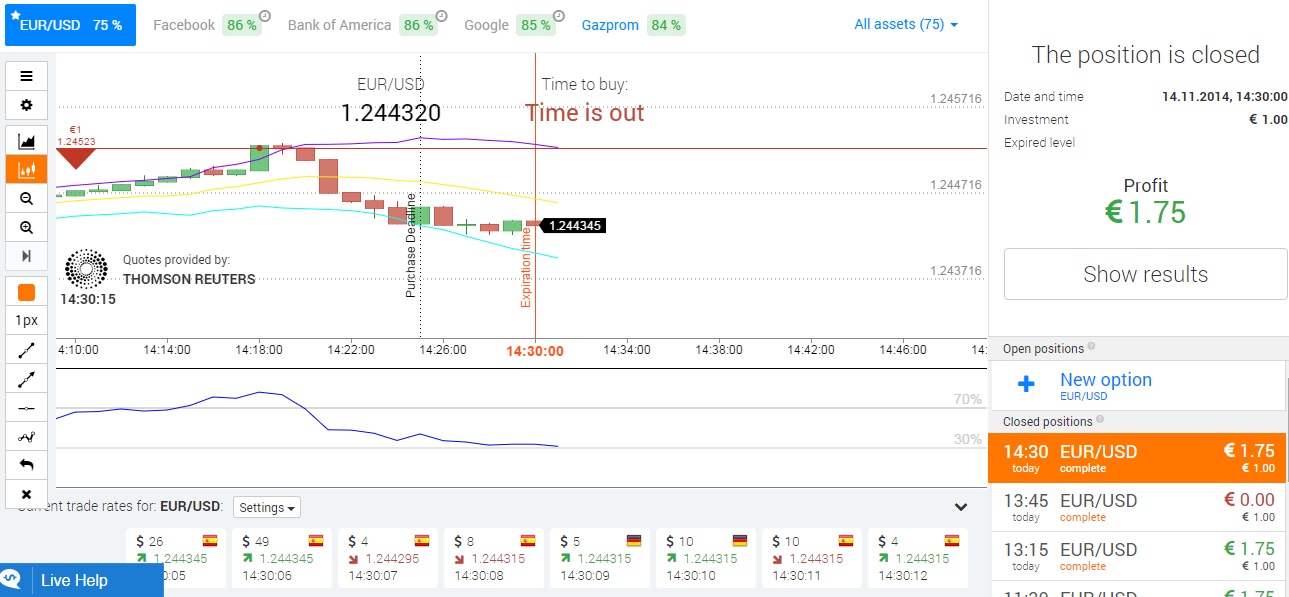
Task: Select the Gazprom 84% asset tab
Action: (633, 25)
